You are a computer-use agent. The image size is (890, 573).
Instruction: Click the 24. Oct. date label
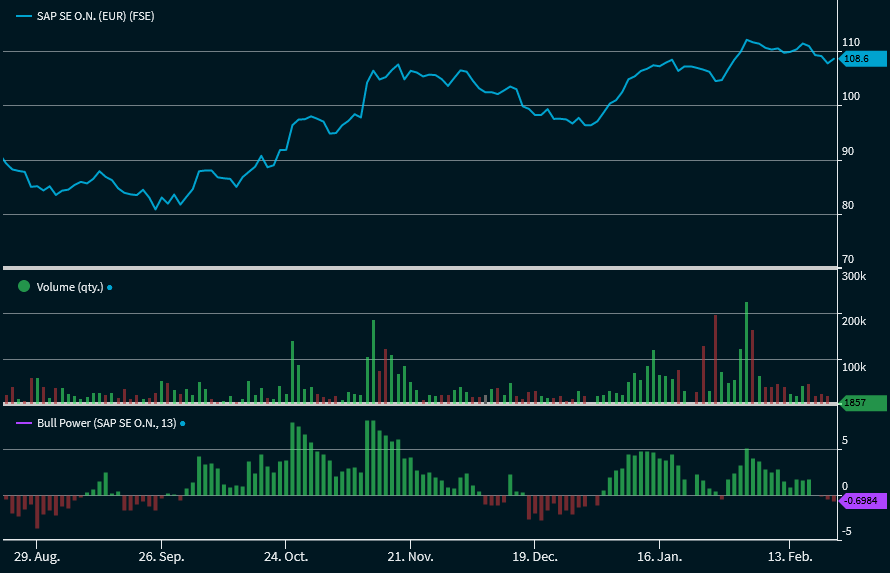coord(286,555)
